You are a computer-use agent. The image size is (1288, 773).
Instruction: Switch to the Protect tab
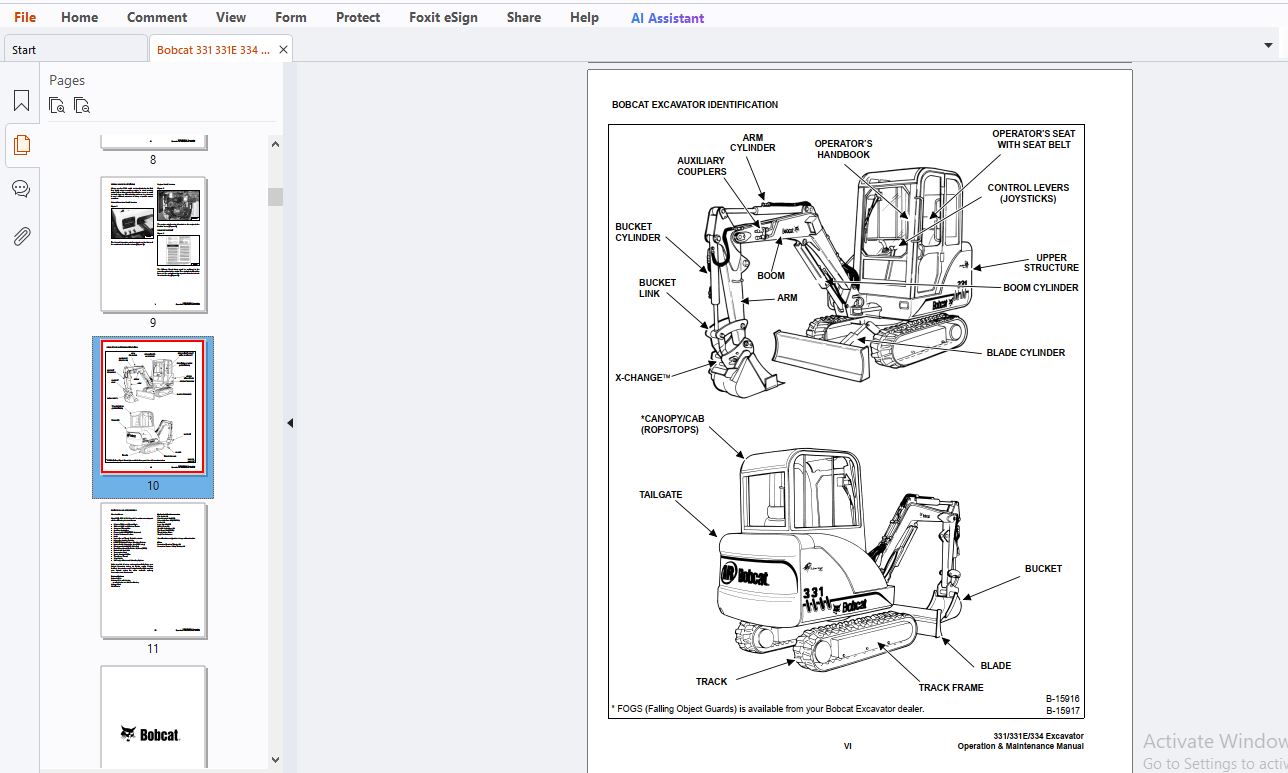pyautogui.click(x=358, y=17)
